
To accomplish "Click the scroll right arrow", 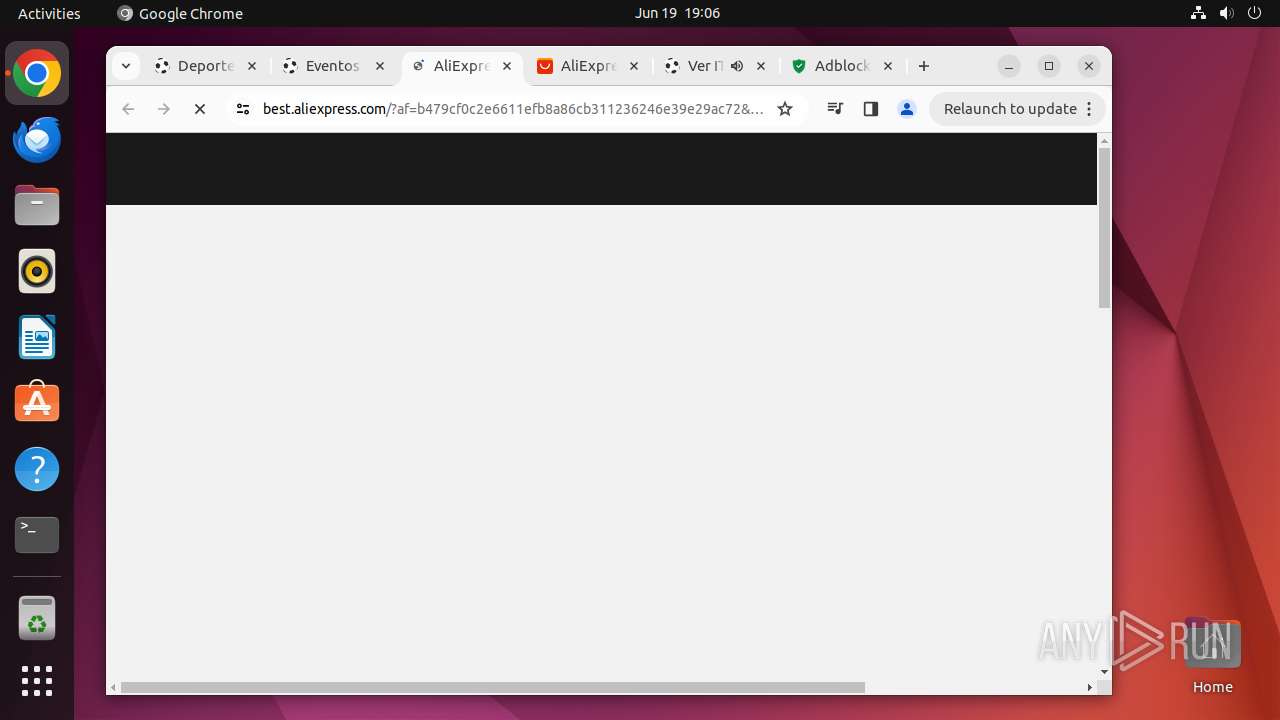I will tap(1090, 687).
